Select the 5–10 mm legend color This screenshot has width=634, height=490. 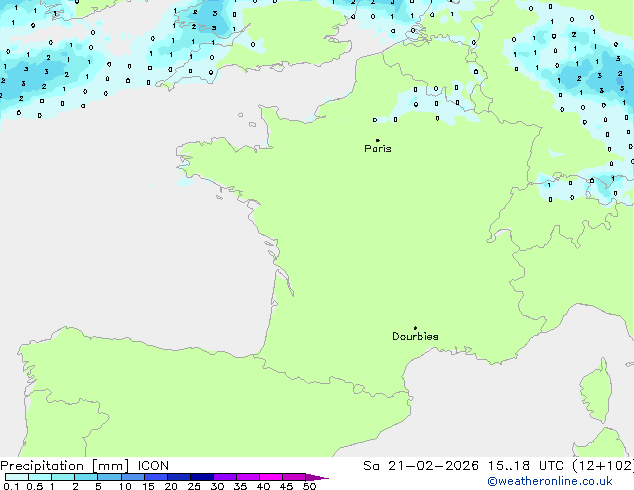pyautogui.click(x=109, y=477)
